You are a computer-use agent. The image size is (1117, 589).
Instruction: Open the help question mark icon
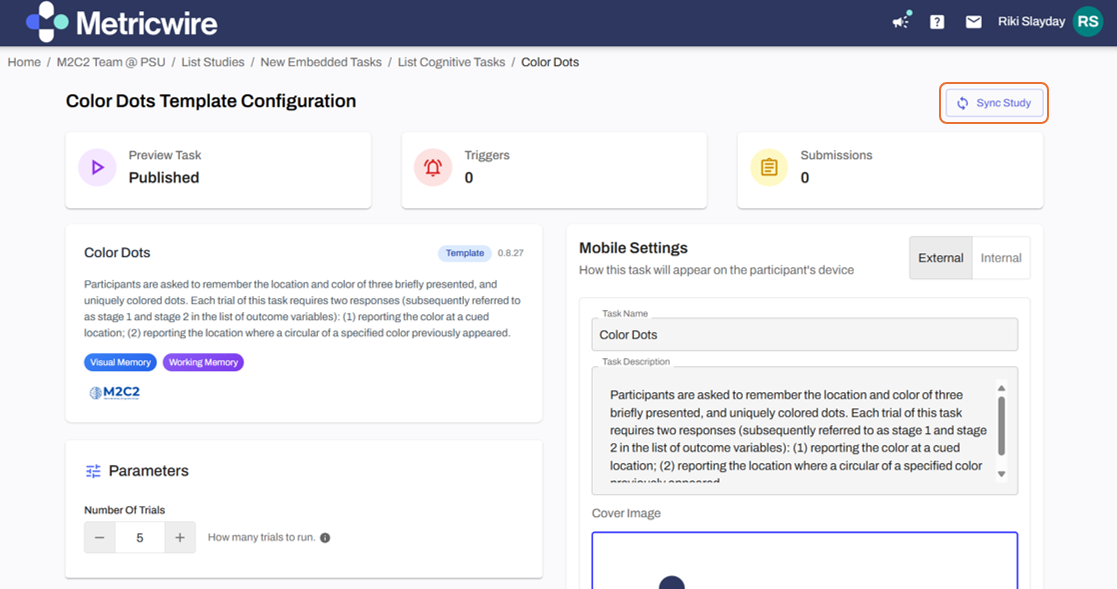tap(937, 22)
